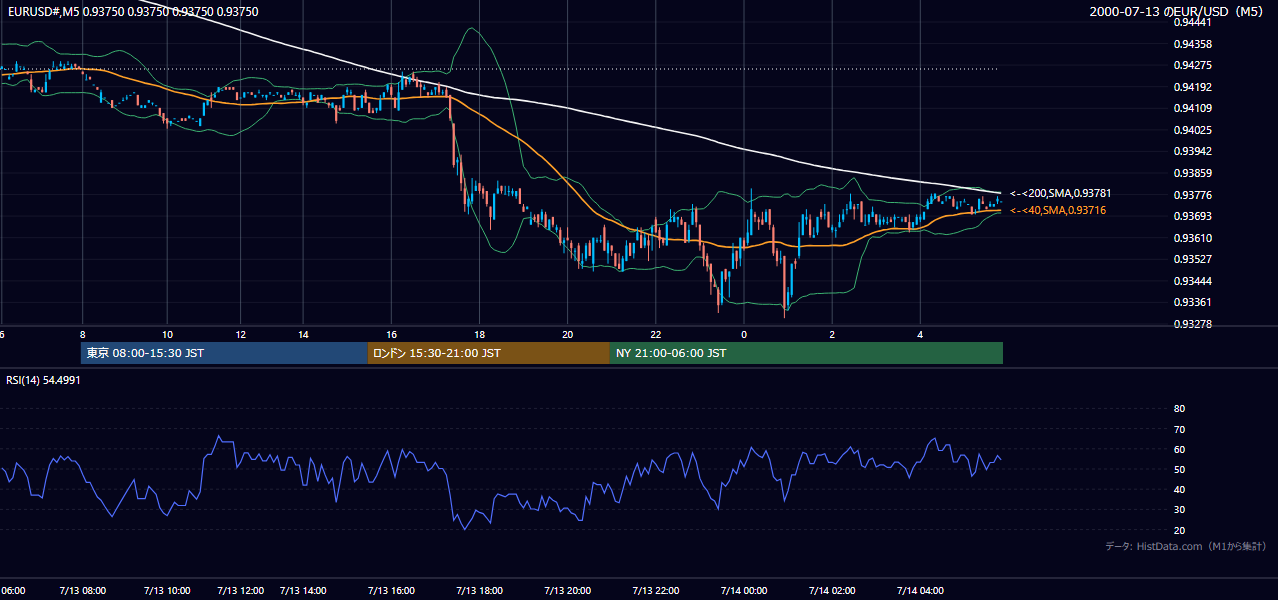Select the 東京 08:00-15:30 JST session bar
The image size is (1278, 600).
(225, 353)
